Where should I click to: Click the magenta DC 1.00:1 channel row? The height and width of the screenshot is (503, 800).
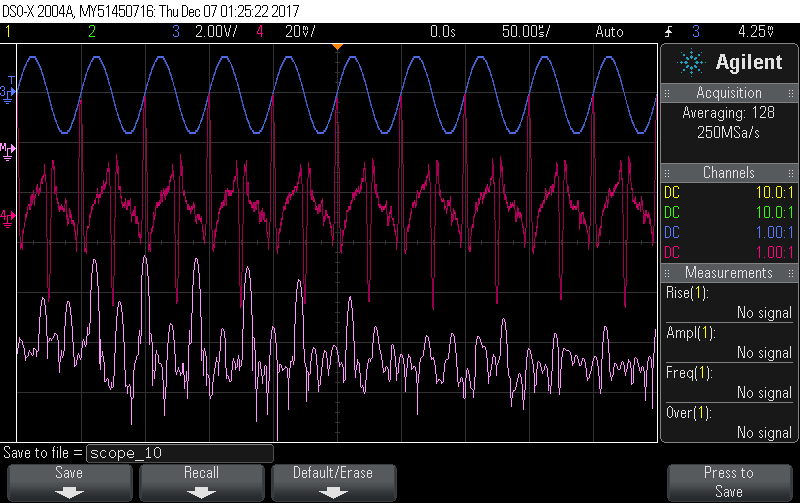coord(729,252)
